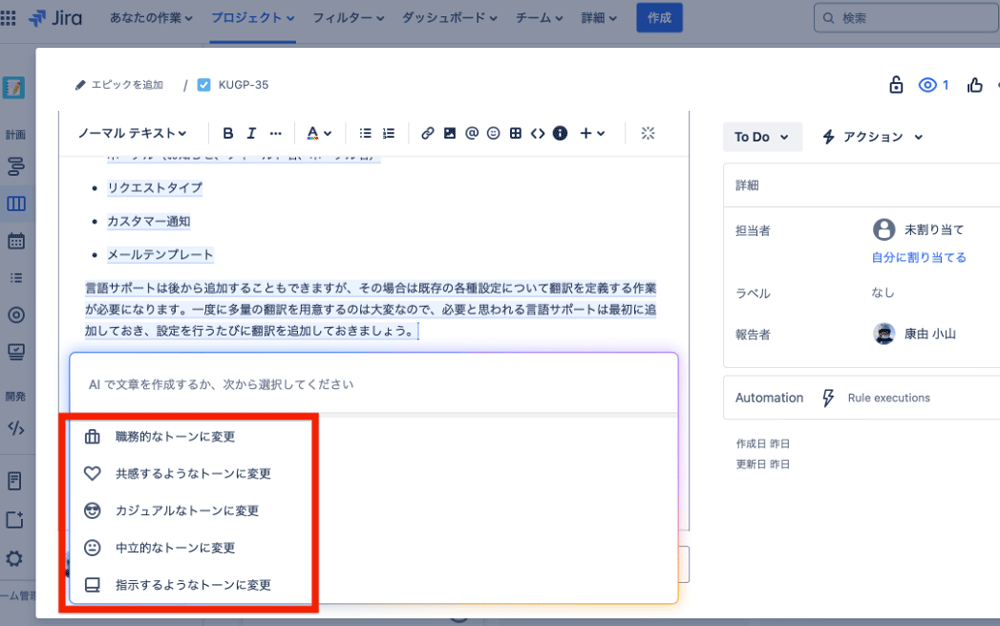1000x626 pixels.
Task: Open the チーム menu
Action: tap(539, 18)
